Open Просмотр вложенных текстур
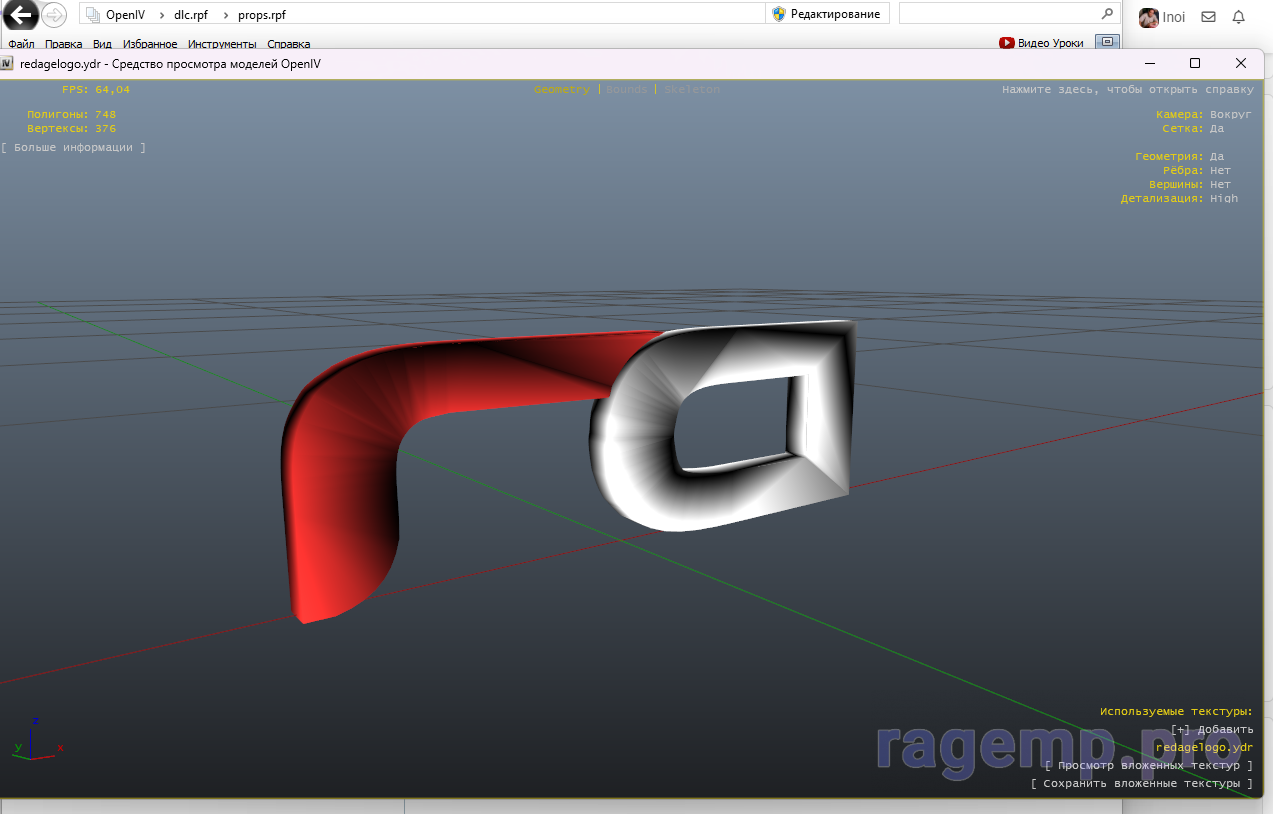 (1149, 765)
